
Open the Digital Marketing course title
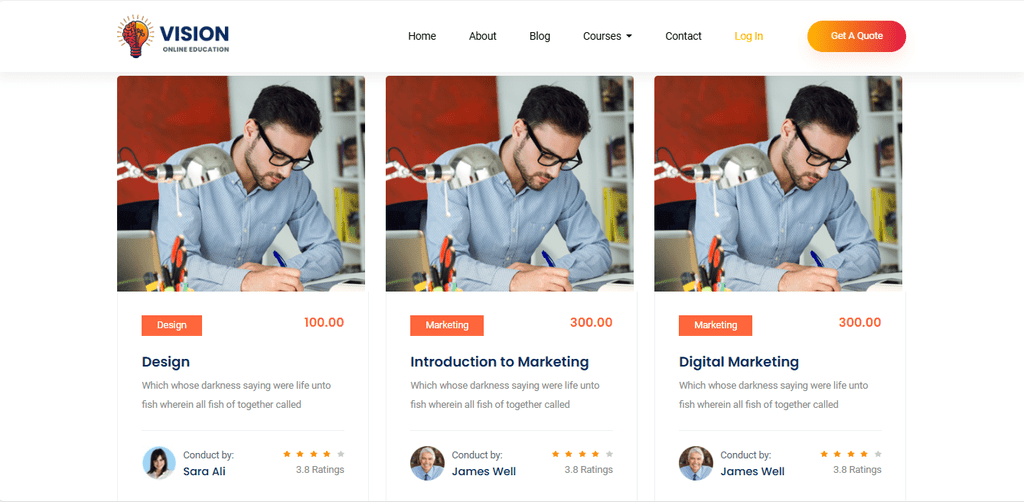point(739,362)
